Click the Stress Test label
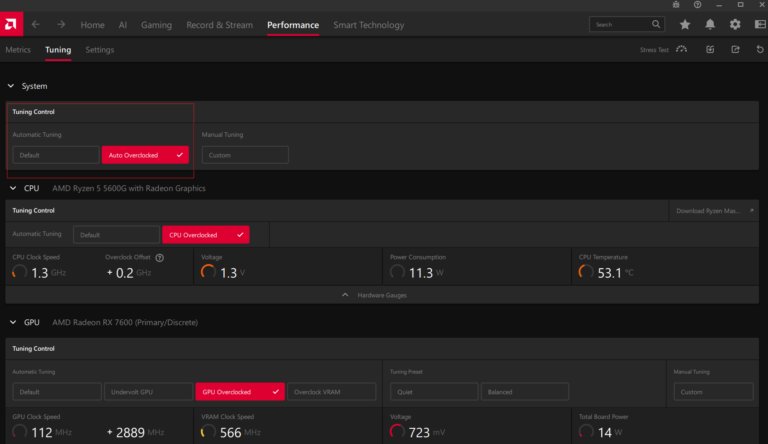This screenshot has width=768, height=444. [654, 50]
